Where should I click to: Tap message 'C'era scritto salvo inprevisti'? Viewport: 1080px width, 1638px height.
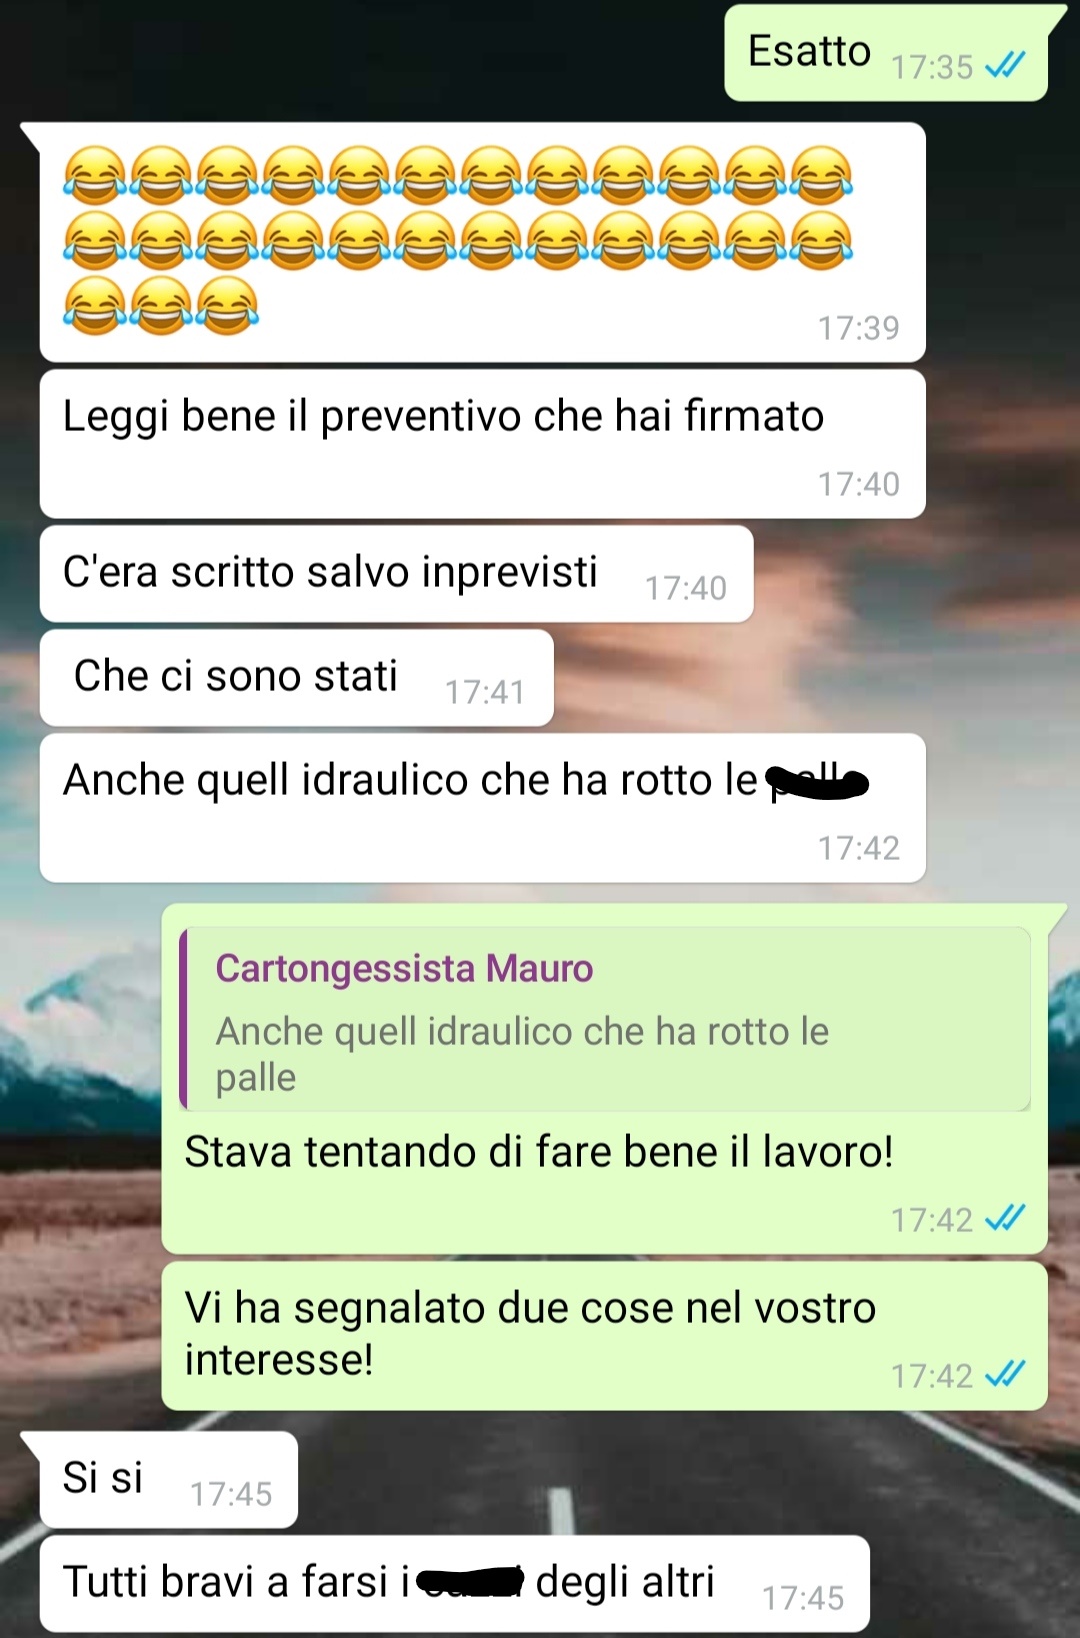[x=396, y=574]
